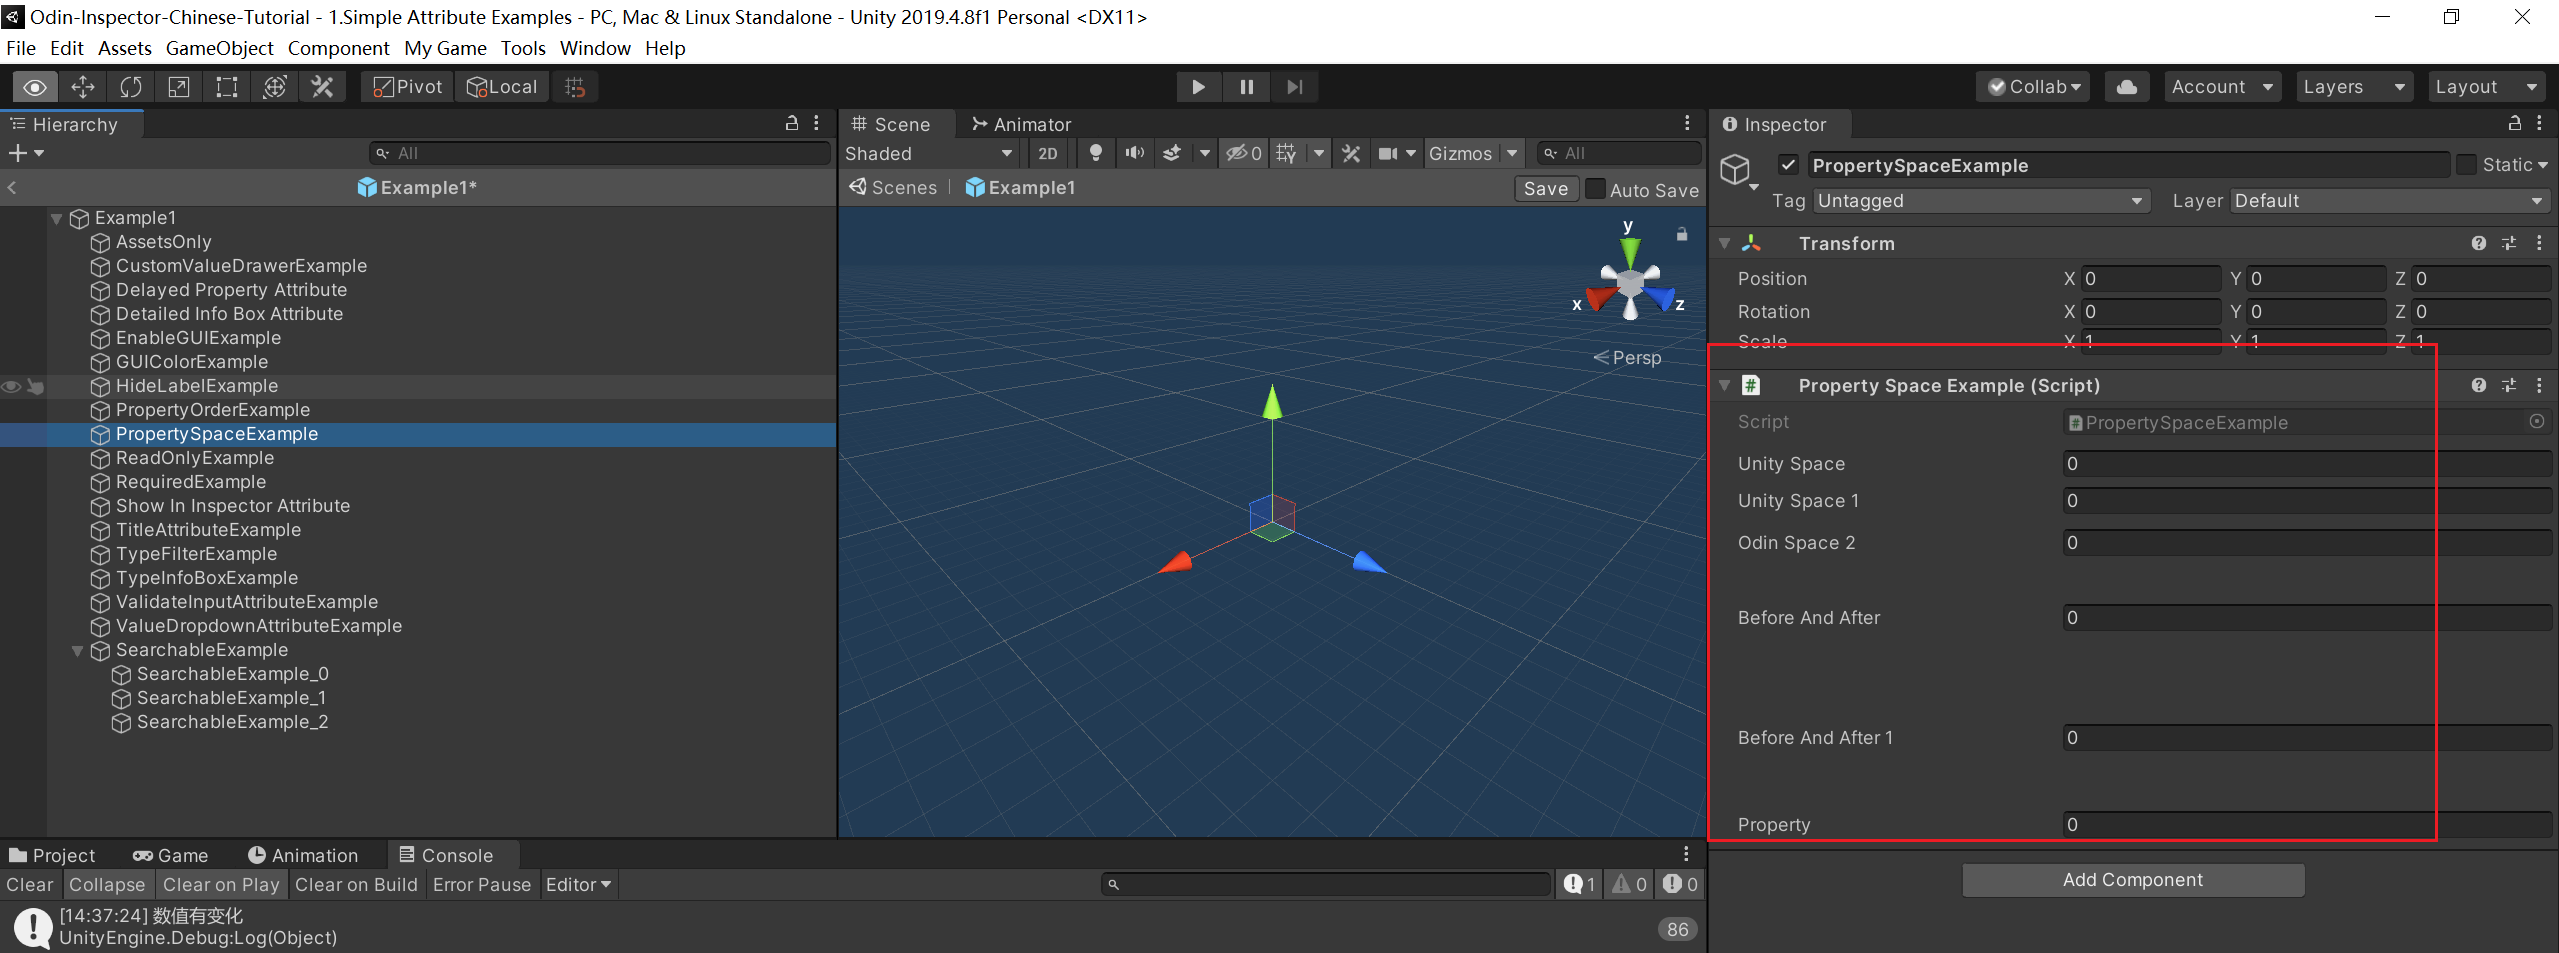Viewport: 2559px width, 953px height.
Task: Toggle console info message filter
Action: [1579, 884]
